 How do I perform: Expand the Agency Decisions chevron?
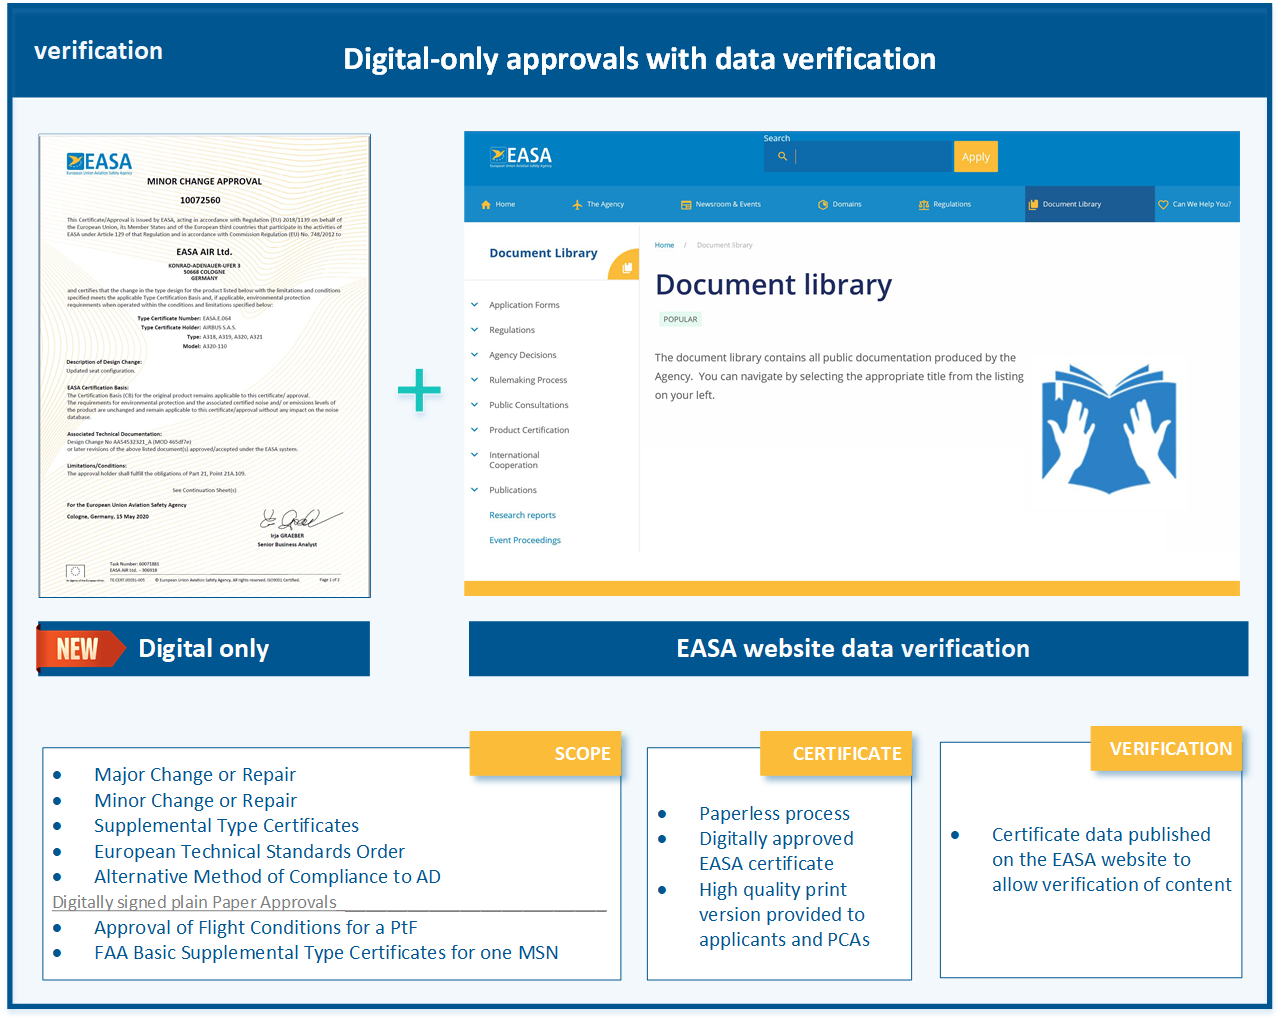[475, 355]
